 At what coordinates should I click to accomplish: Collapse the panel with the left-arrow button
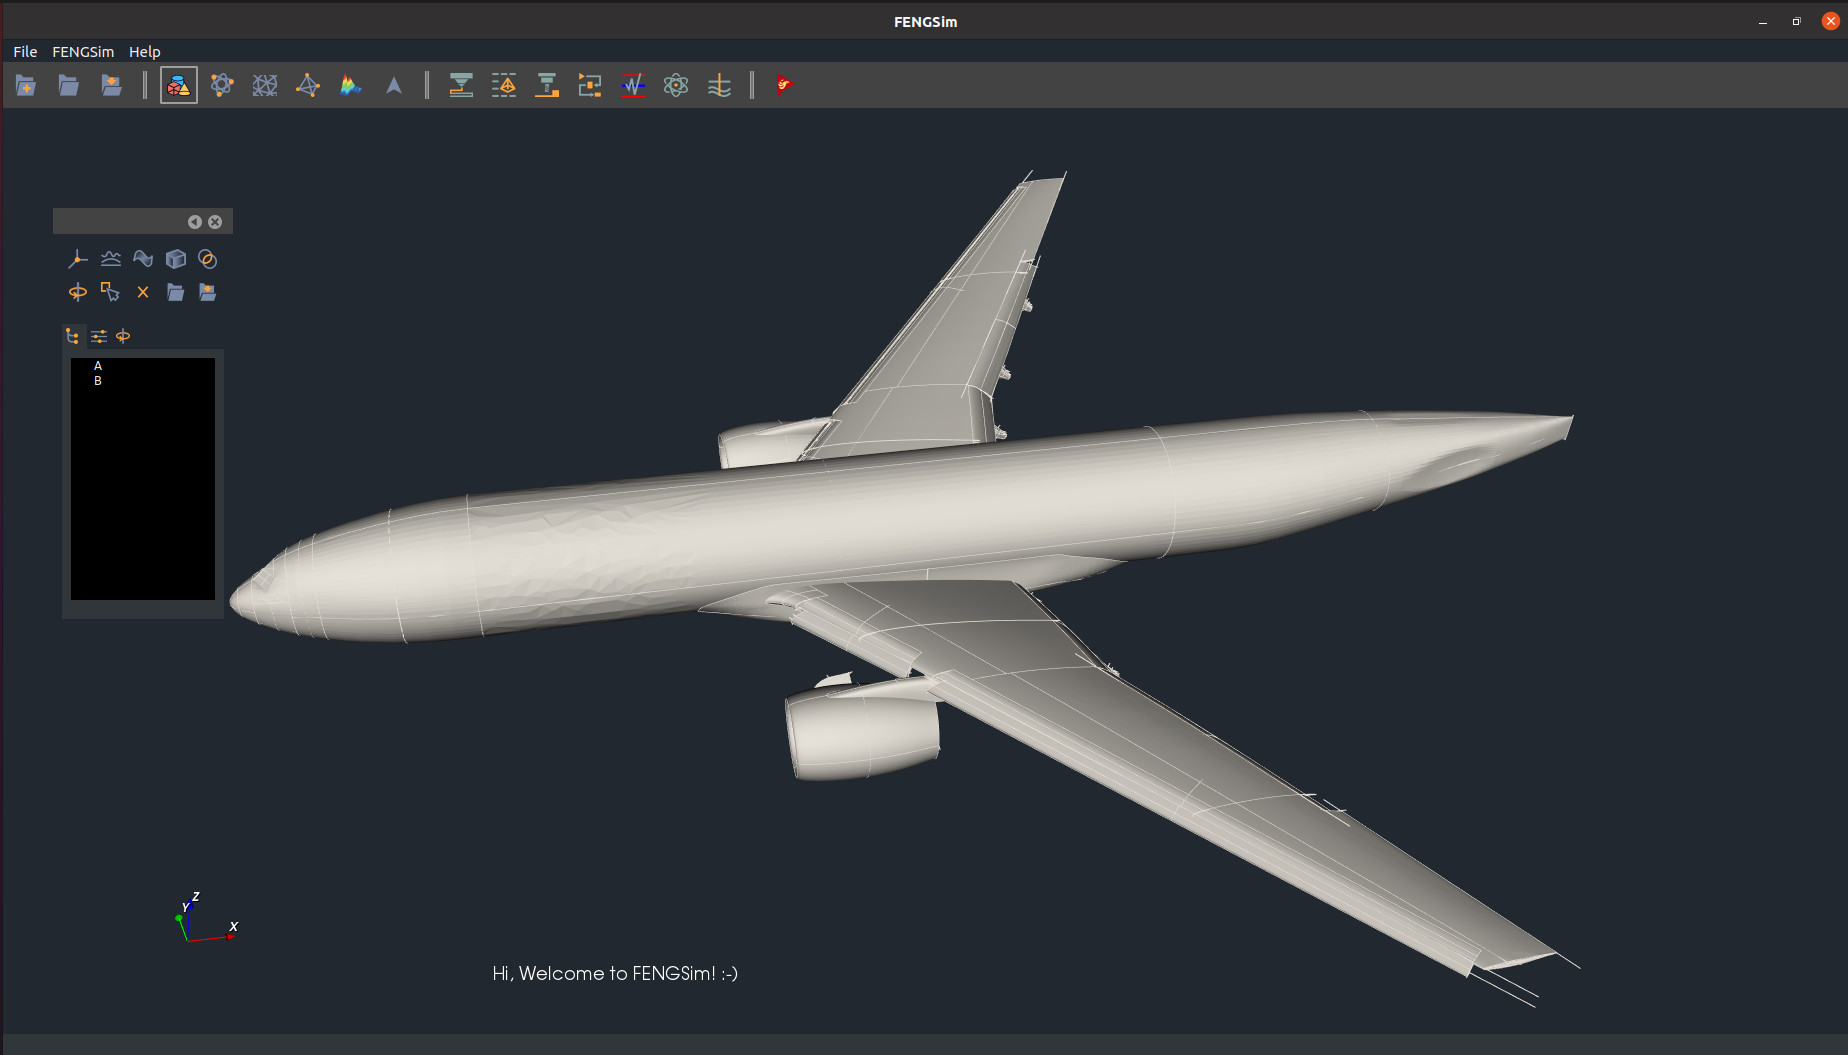195,222
